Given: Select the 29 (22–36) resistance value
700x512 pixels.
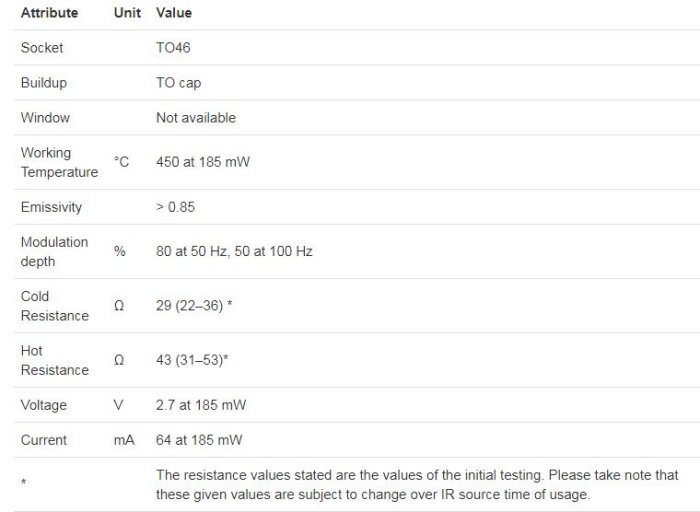Looking at the screenshot, I should point(193,306).
